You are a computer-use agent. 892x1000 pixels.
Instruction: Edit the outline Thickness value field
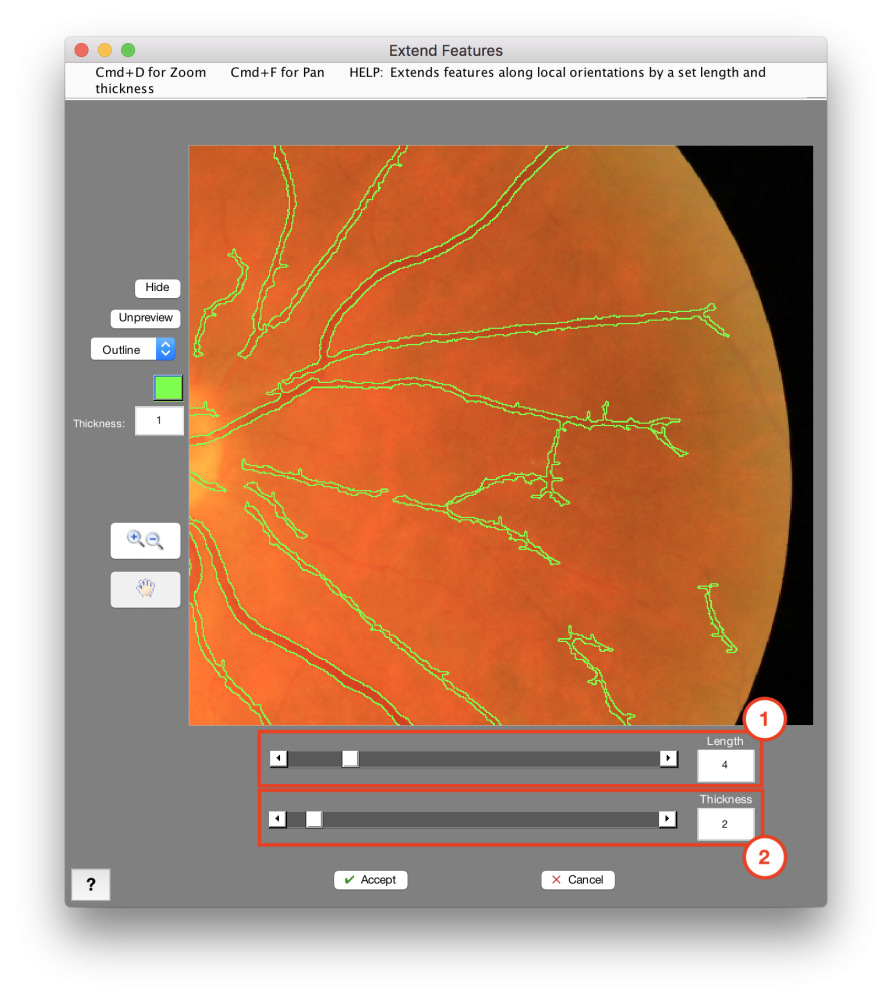(x=159, y=420)
